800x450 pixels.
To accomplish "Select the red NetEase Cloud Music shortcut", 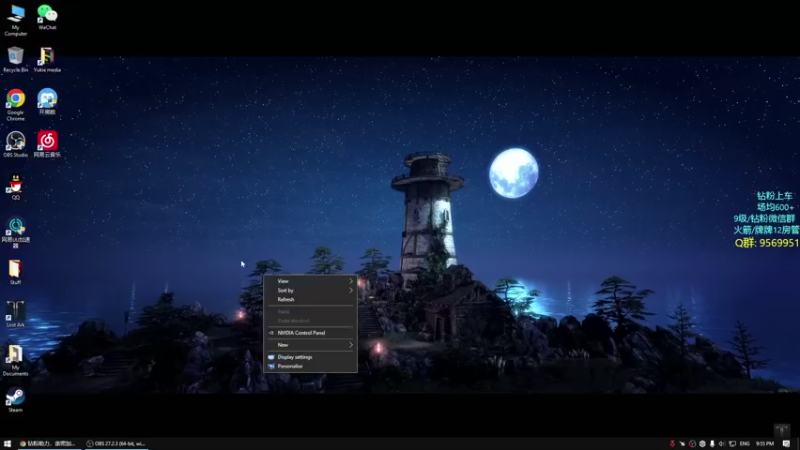I will click(x=47, y=144).
